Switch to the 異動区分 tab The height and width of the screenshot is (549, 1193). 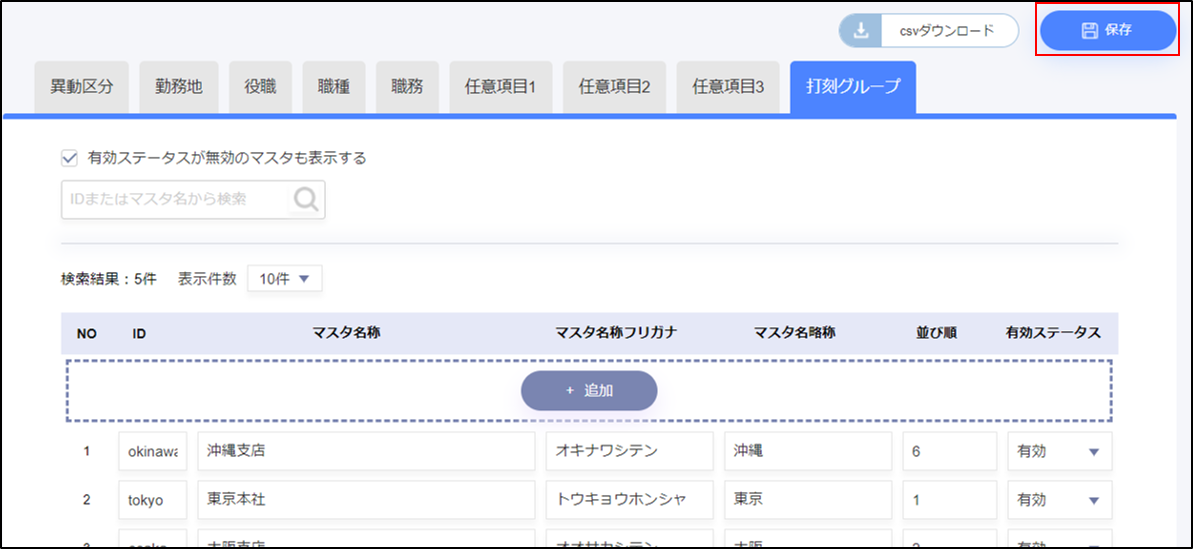(82, 87)
